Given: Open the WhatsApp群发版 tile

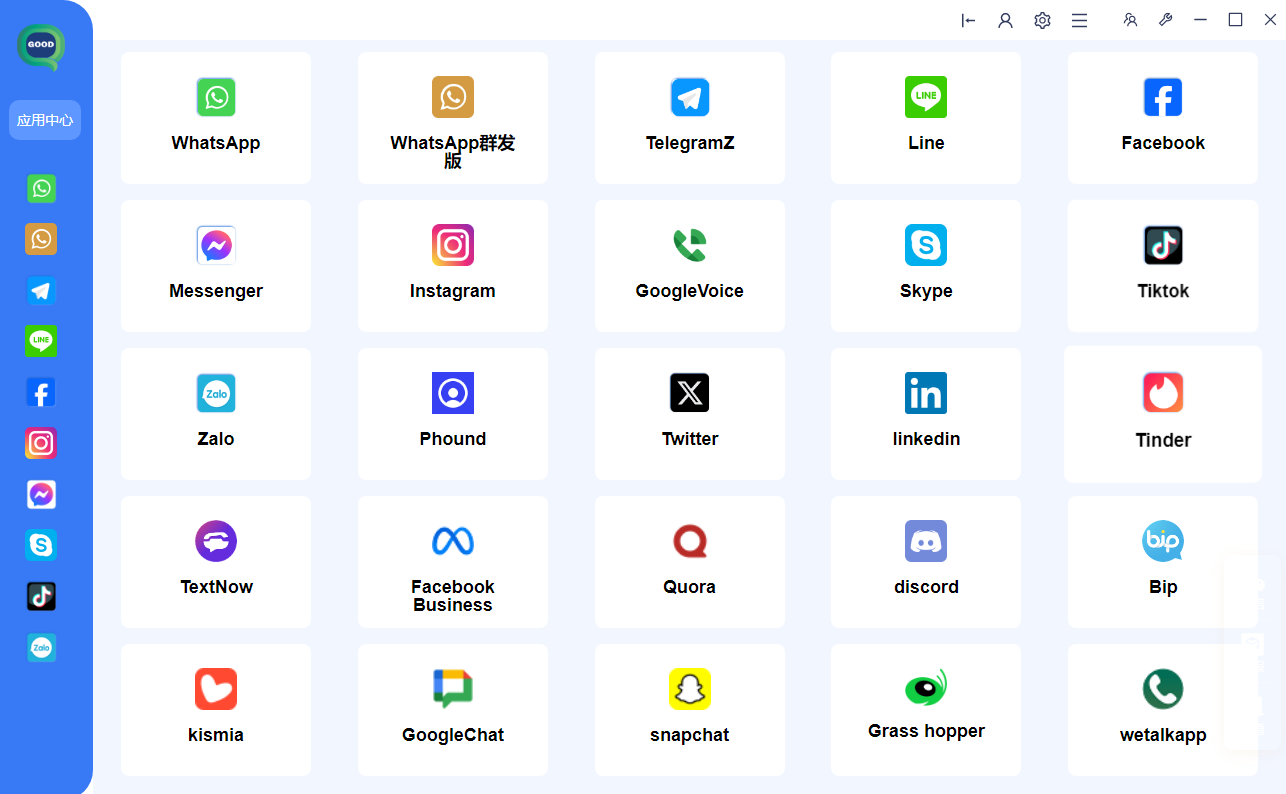Looking at the screenshot, I should coord(453,118).
